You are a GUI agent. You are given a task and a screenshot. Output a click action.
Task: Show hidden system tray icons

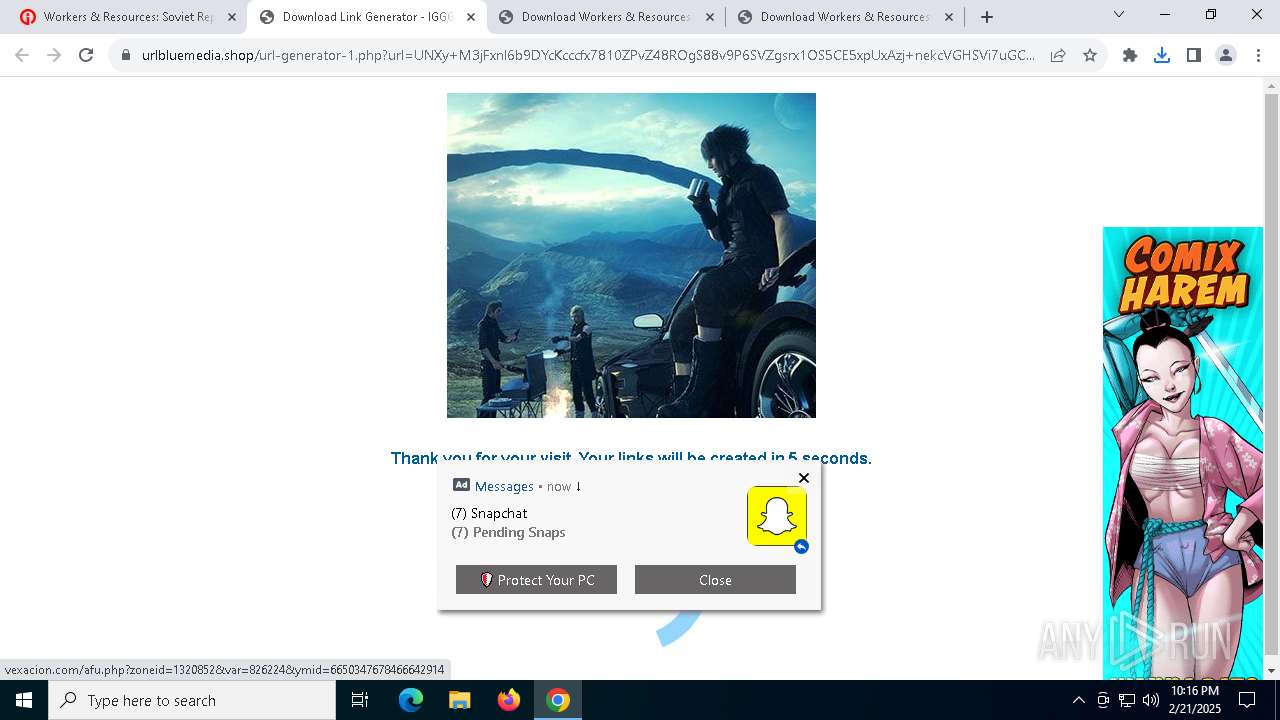tap(1078, 700)
